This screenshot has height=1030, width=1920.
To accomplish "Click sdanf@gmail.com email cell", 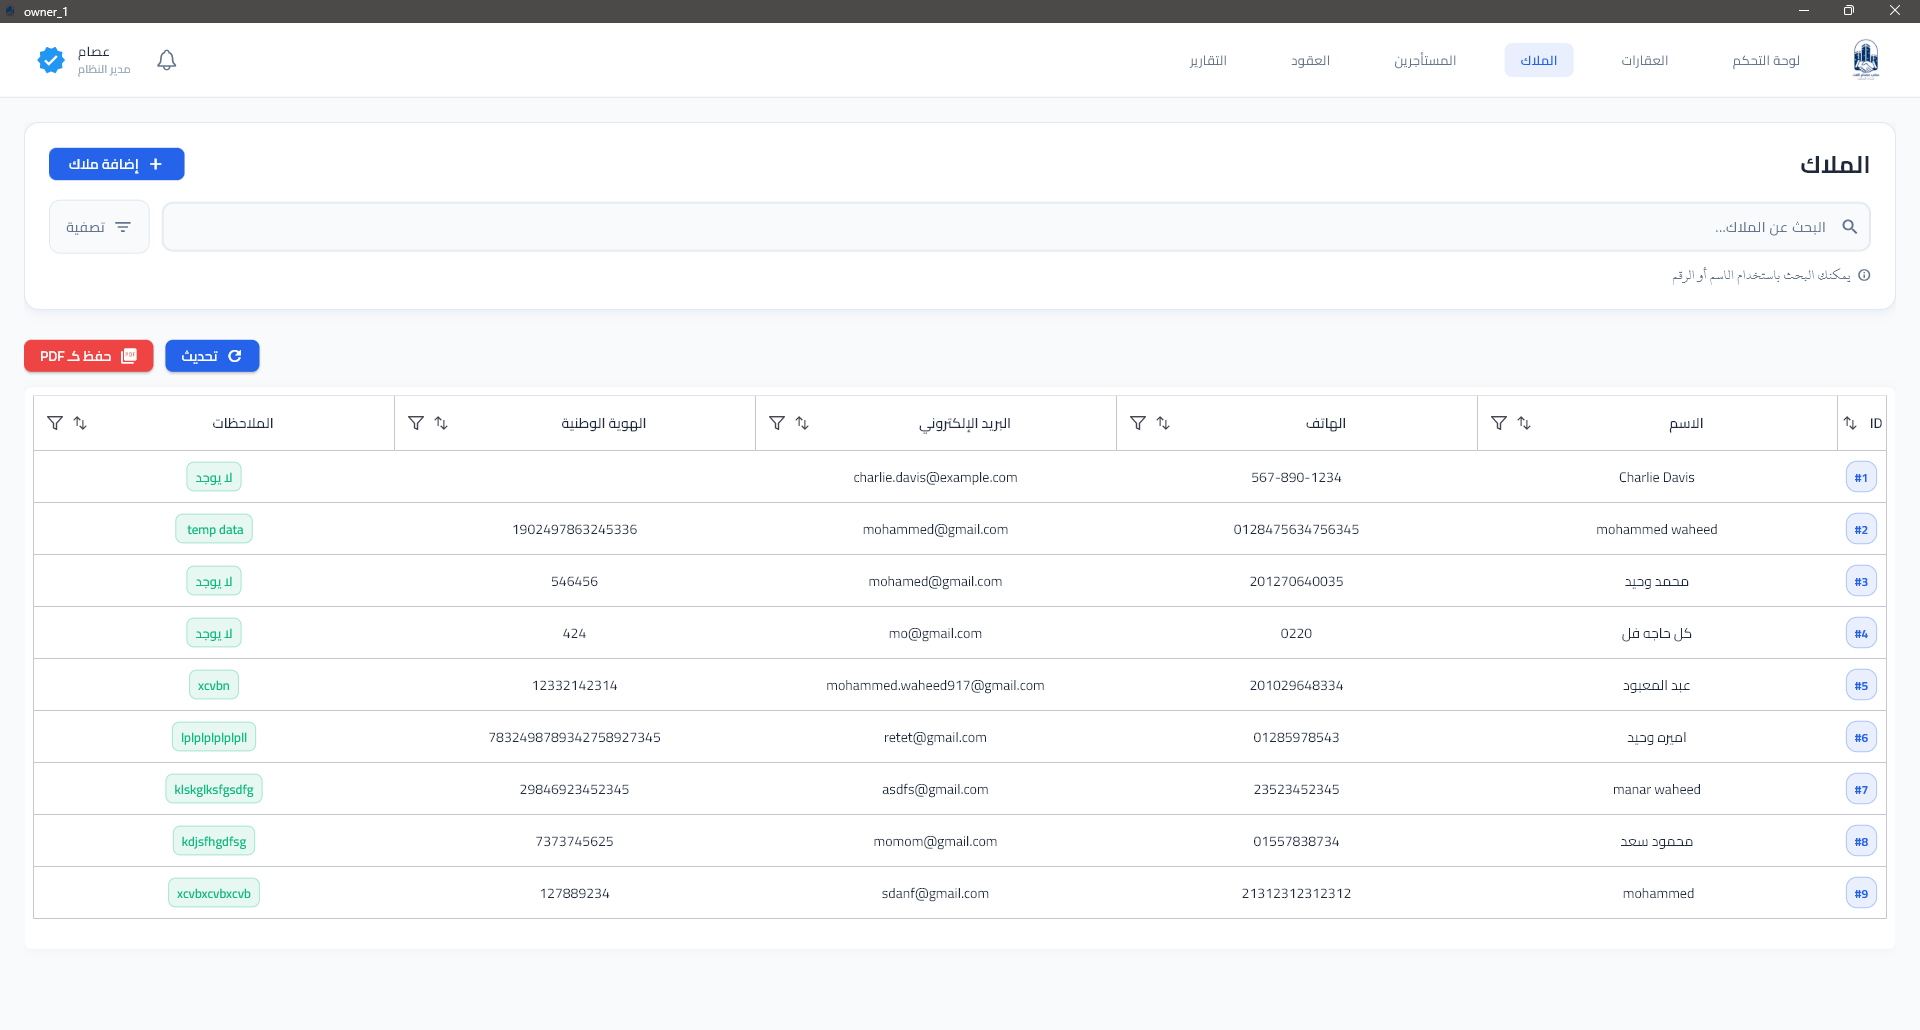I will [x=935, y=893].
